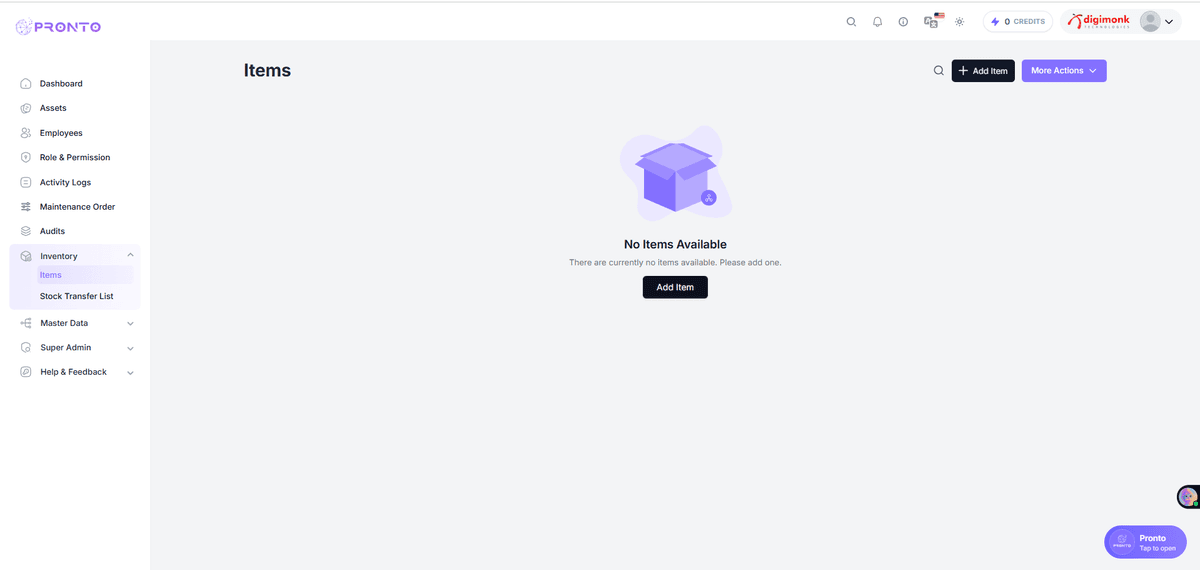This screenshot has width=1200, height=570.
Task: Open the Pronto Tap to open widget
Action: [x=1145, y=542]
